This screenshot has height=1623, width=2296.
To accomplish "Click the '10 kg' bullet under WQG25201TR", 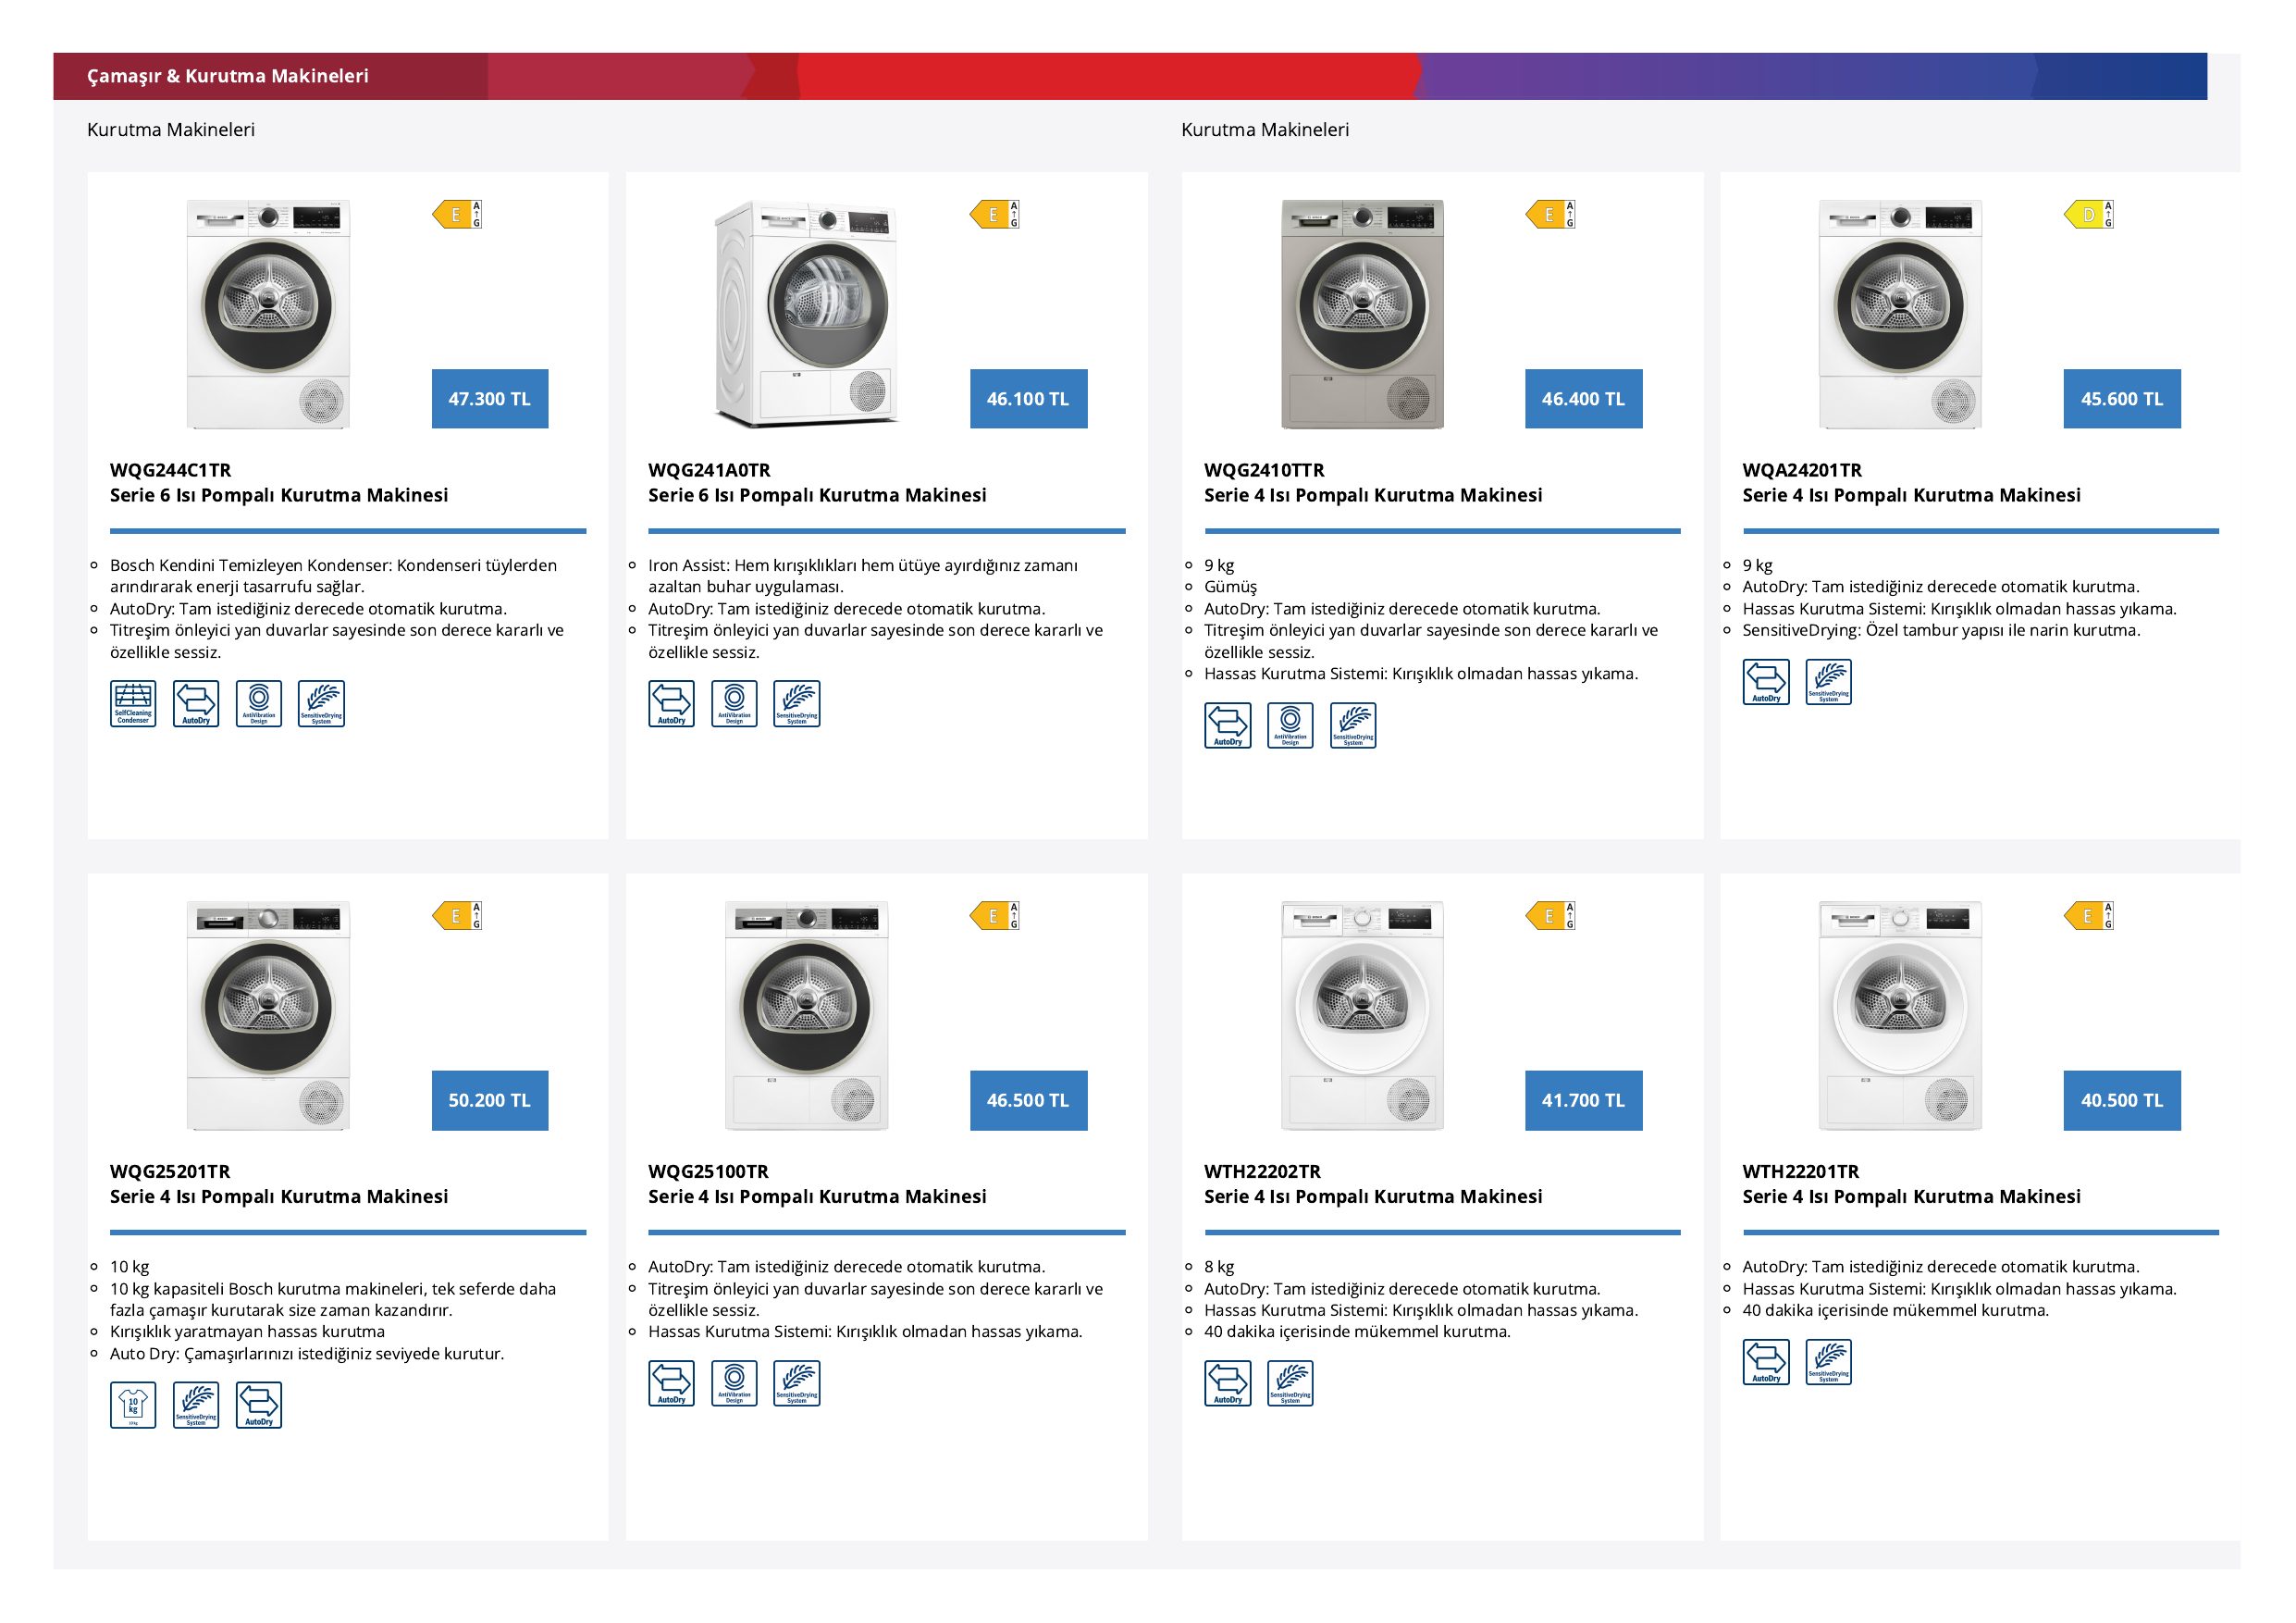I will tap(129, 1267).
